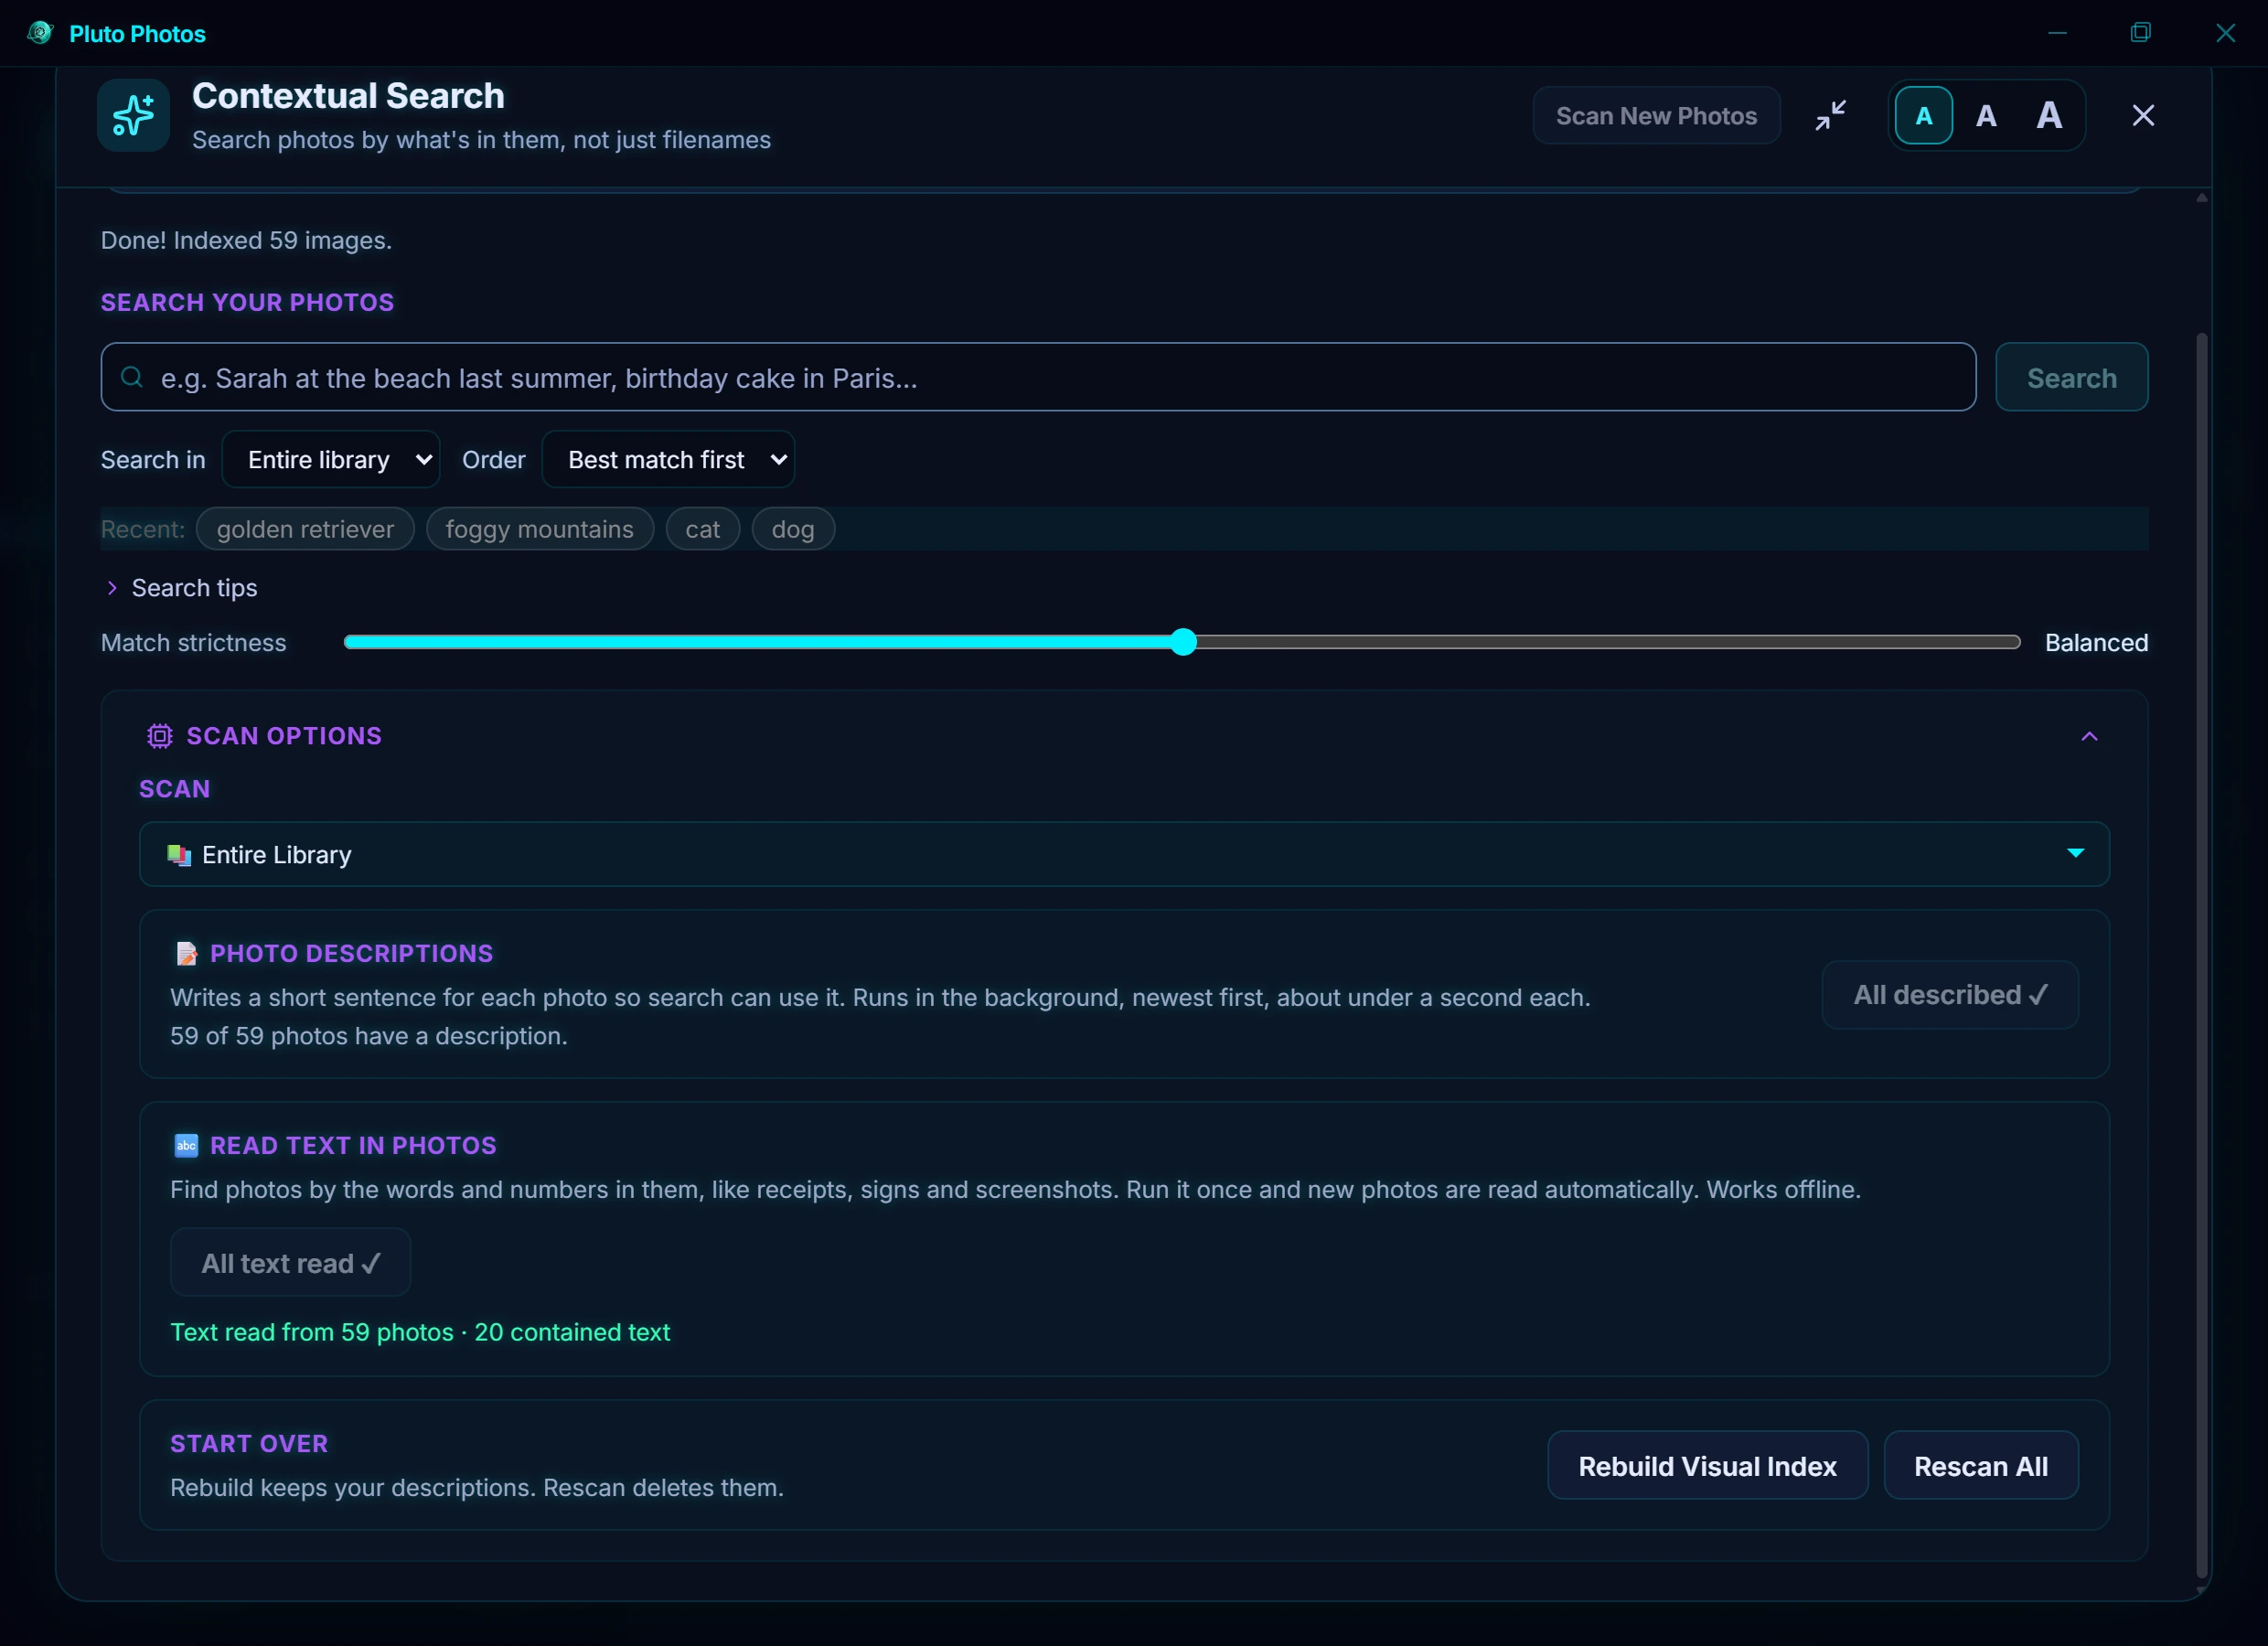Click the Entire Library stacked-photos icon

179,855
